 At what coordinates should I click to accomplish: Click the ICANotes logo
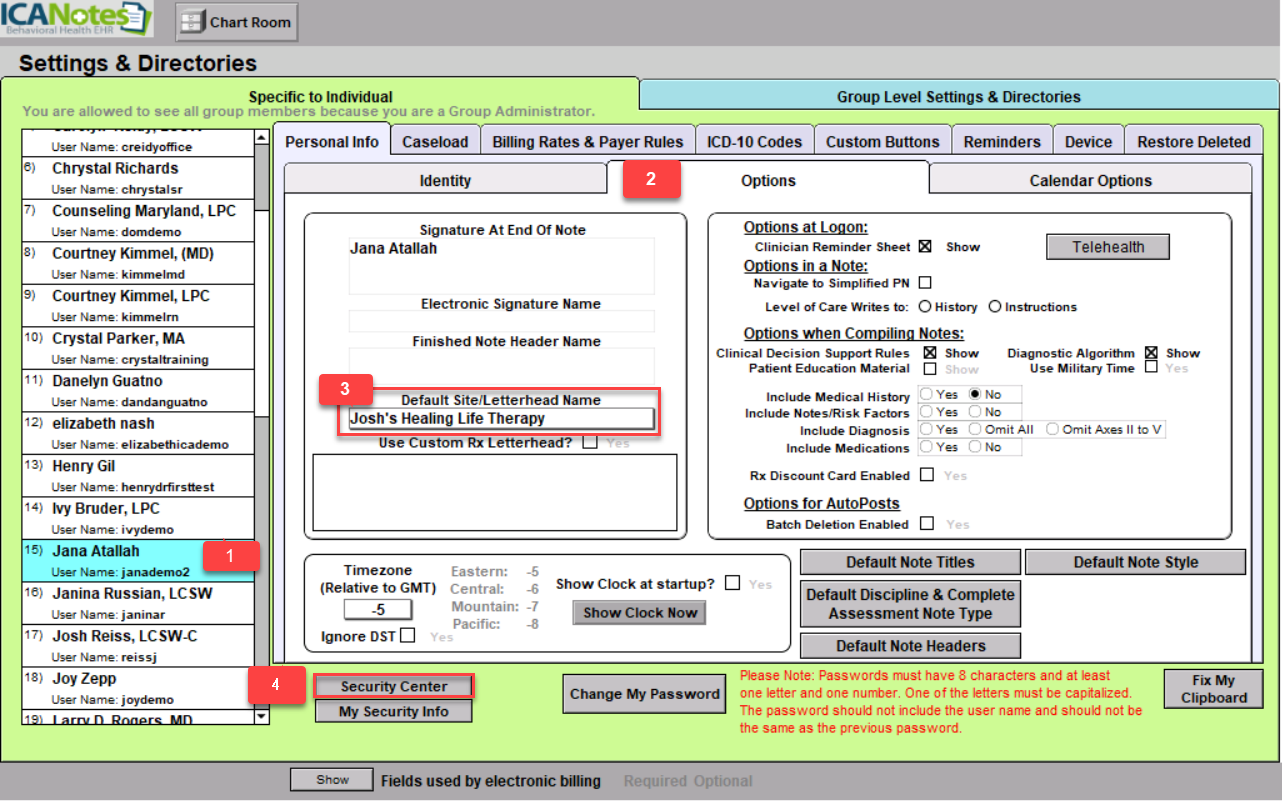click(77, 19)
